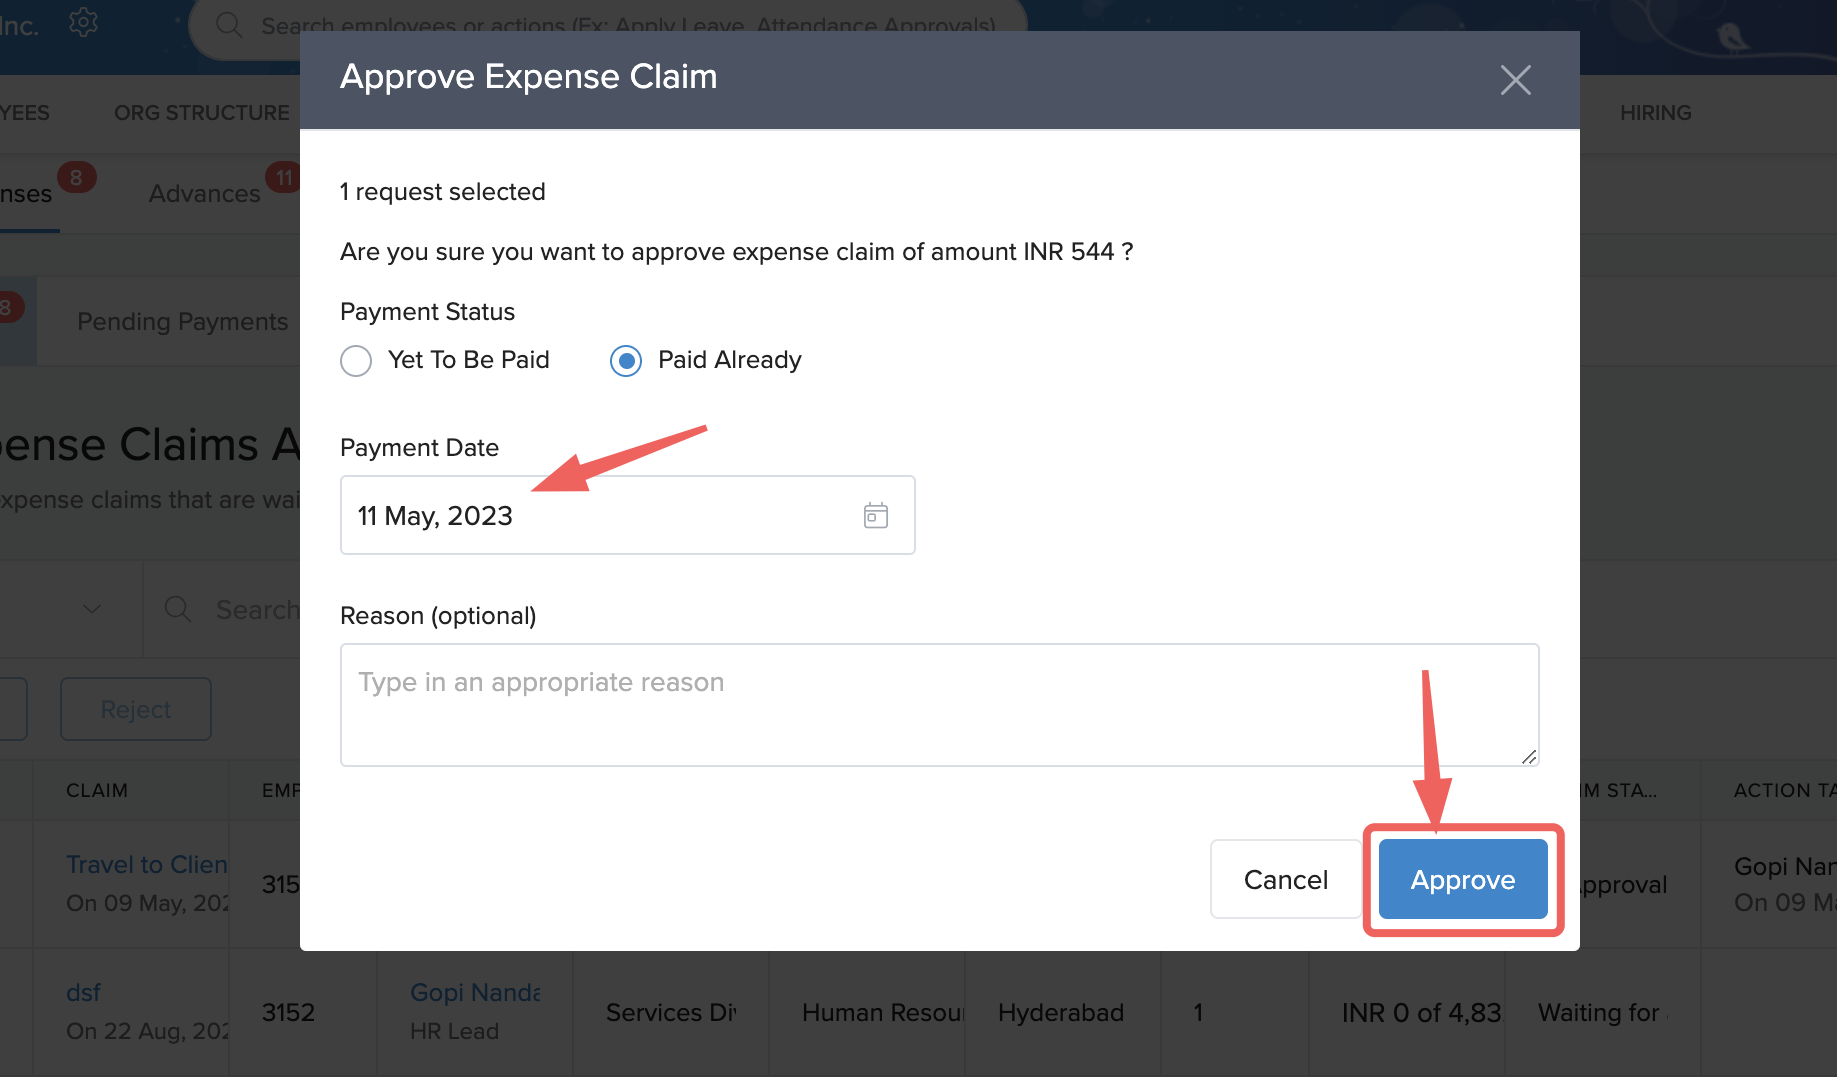Open the Pending Payments tab
1837x1077 pixels.
click(x=182, y=321)
